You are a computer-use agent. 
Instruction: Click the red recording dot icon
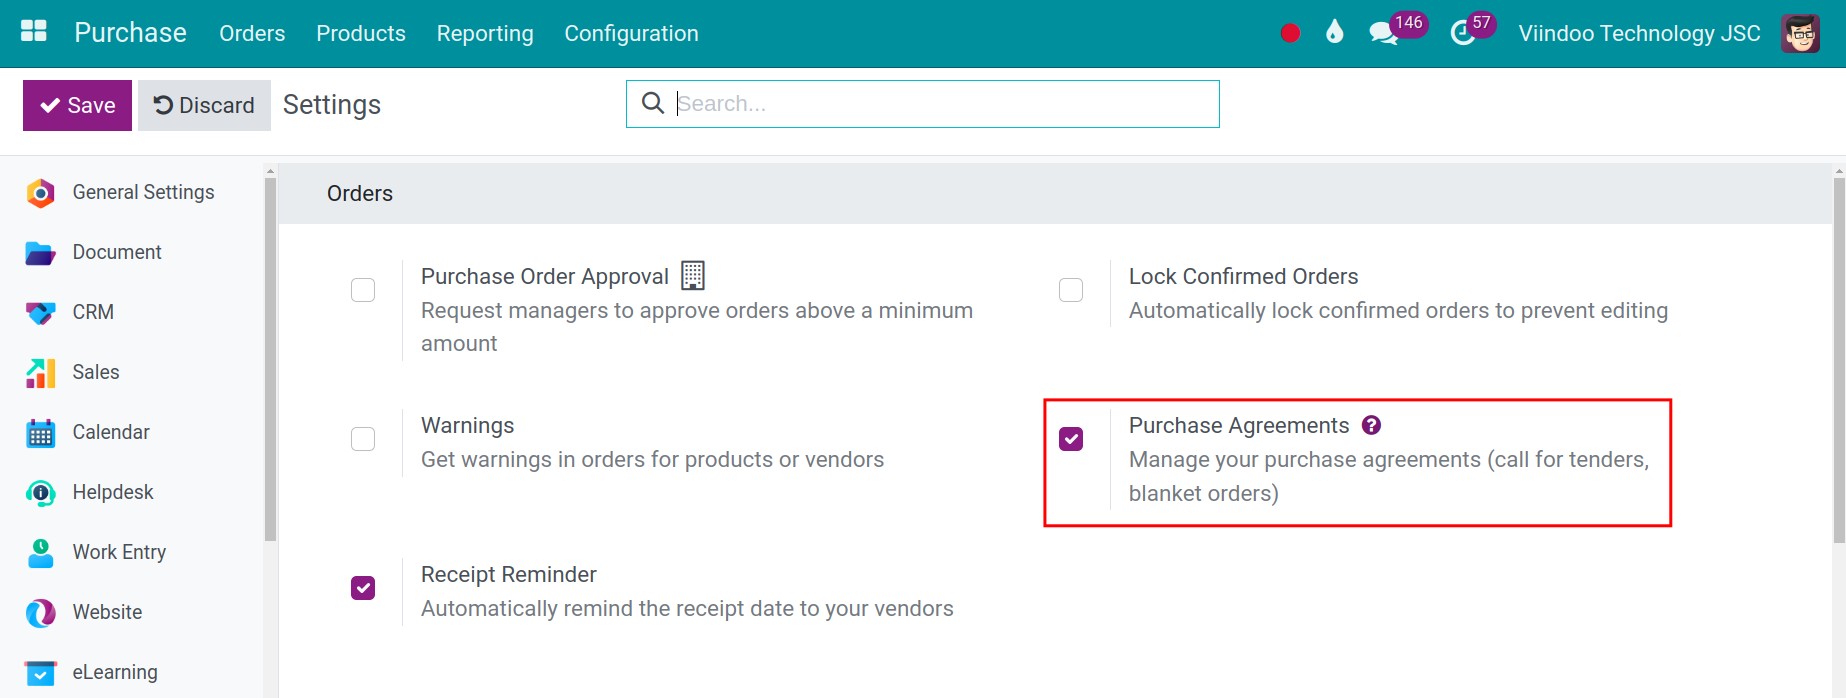[1290, 33]
